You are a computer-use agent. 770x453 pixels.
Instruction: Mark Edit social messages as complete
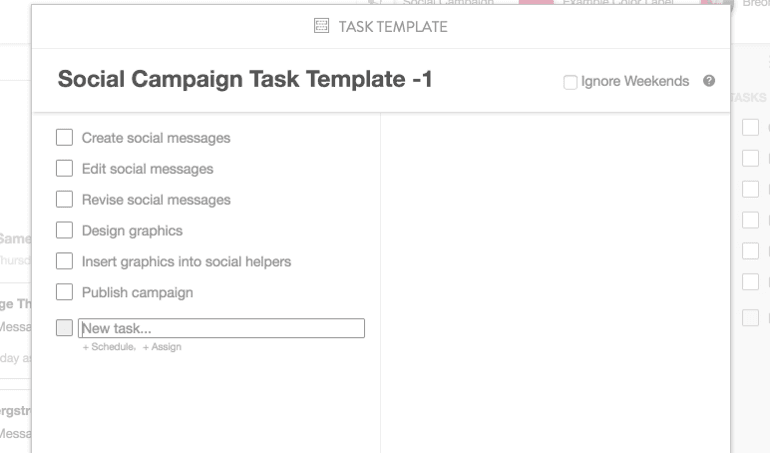tap(65, 169)
